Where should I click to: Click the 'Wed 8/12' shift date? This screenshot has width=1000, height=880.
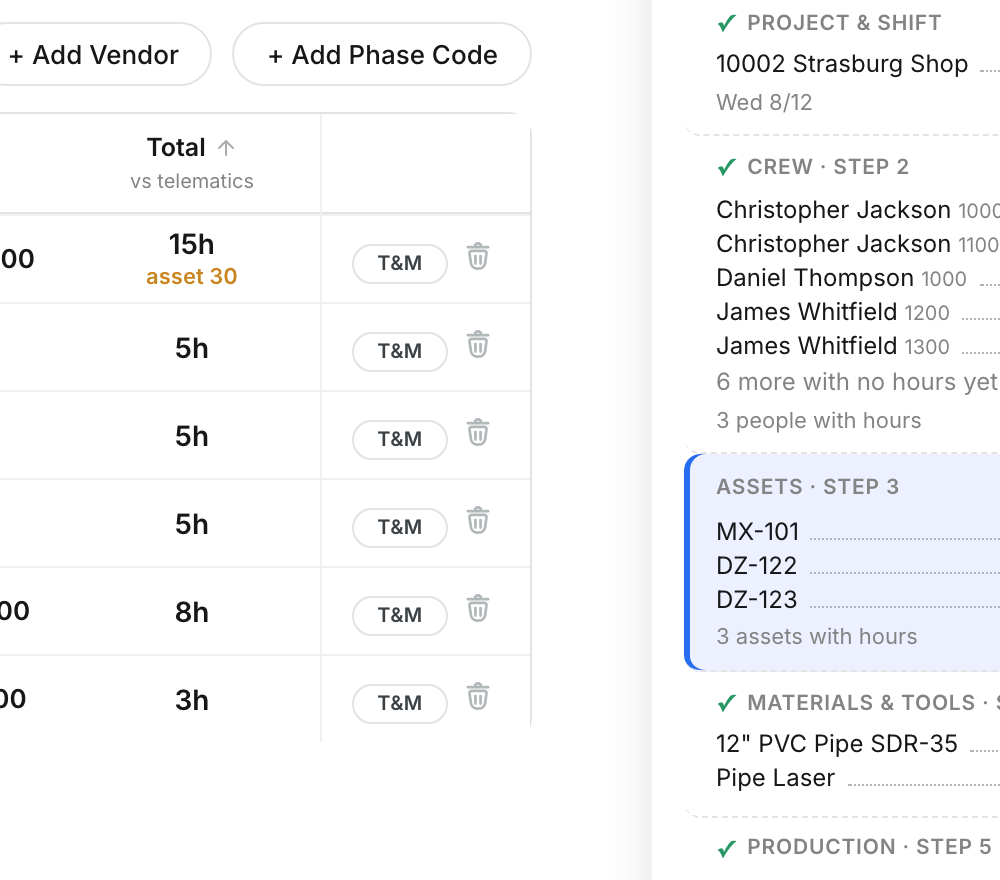[764, 102]
